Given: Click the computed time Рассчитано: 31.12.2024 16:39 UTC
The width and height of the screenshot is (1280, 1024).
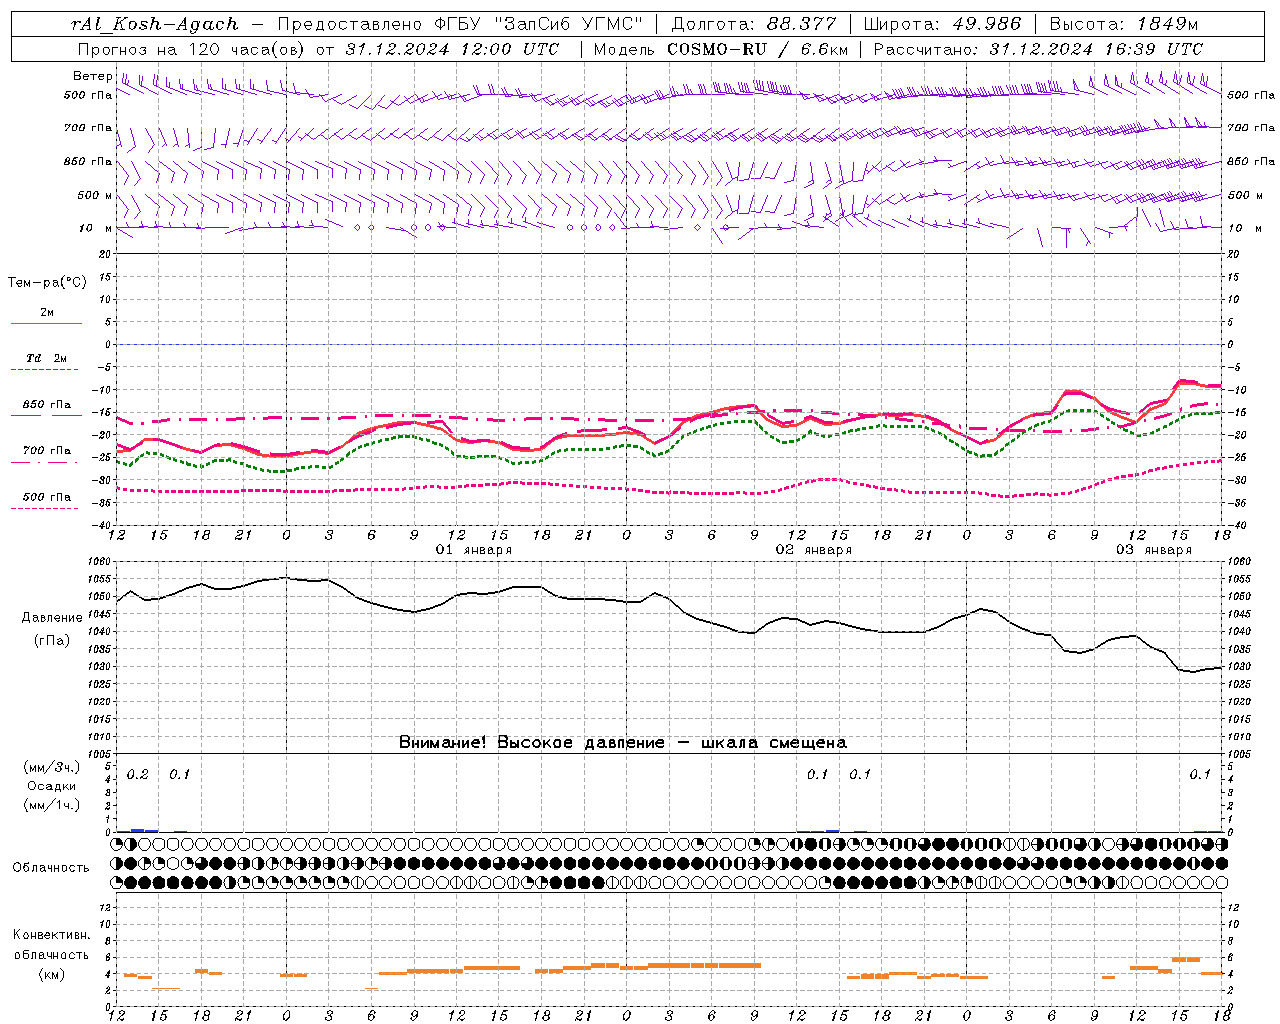Looking at the screenshot, I should pyautogui.click(x=1038, y=49).
